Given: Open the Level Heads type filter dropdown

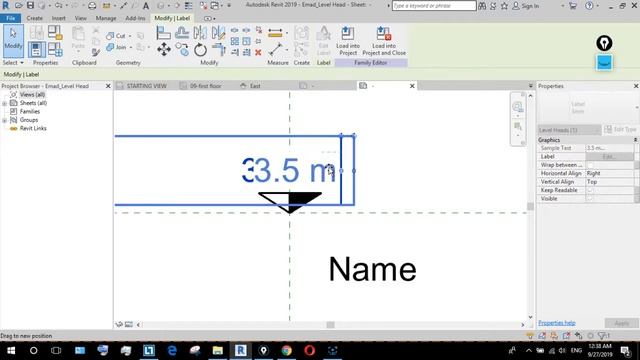Looking at the screenshot, I should click(x=569, y=130).
